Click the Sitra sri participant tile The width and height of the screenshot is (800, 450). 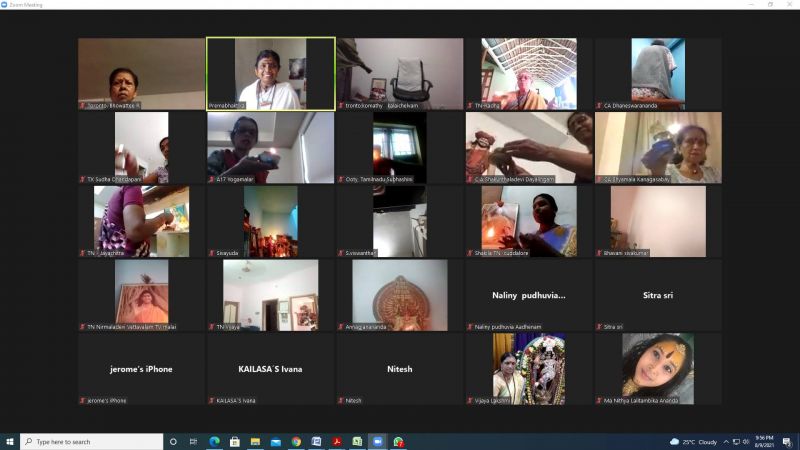click(657, 295)
